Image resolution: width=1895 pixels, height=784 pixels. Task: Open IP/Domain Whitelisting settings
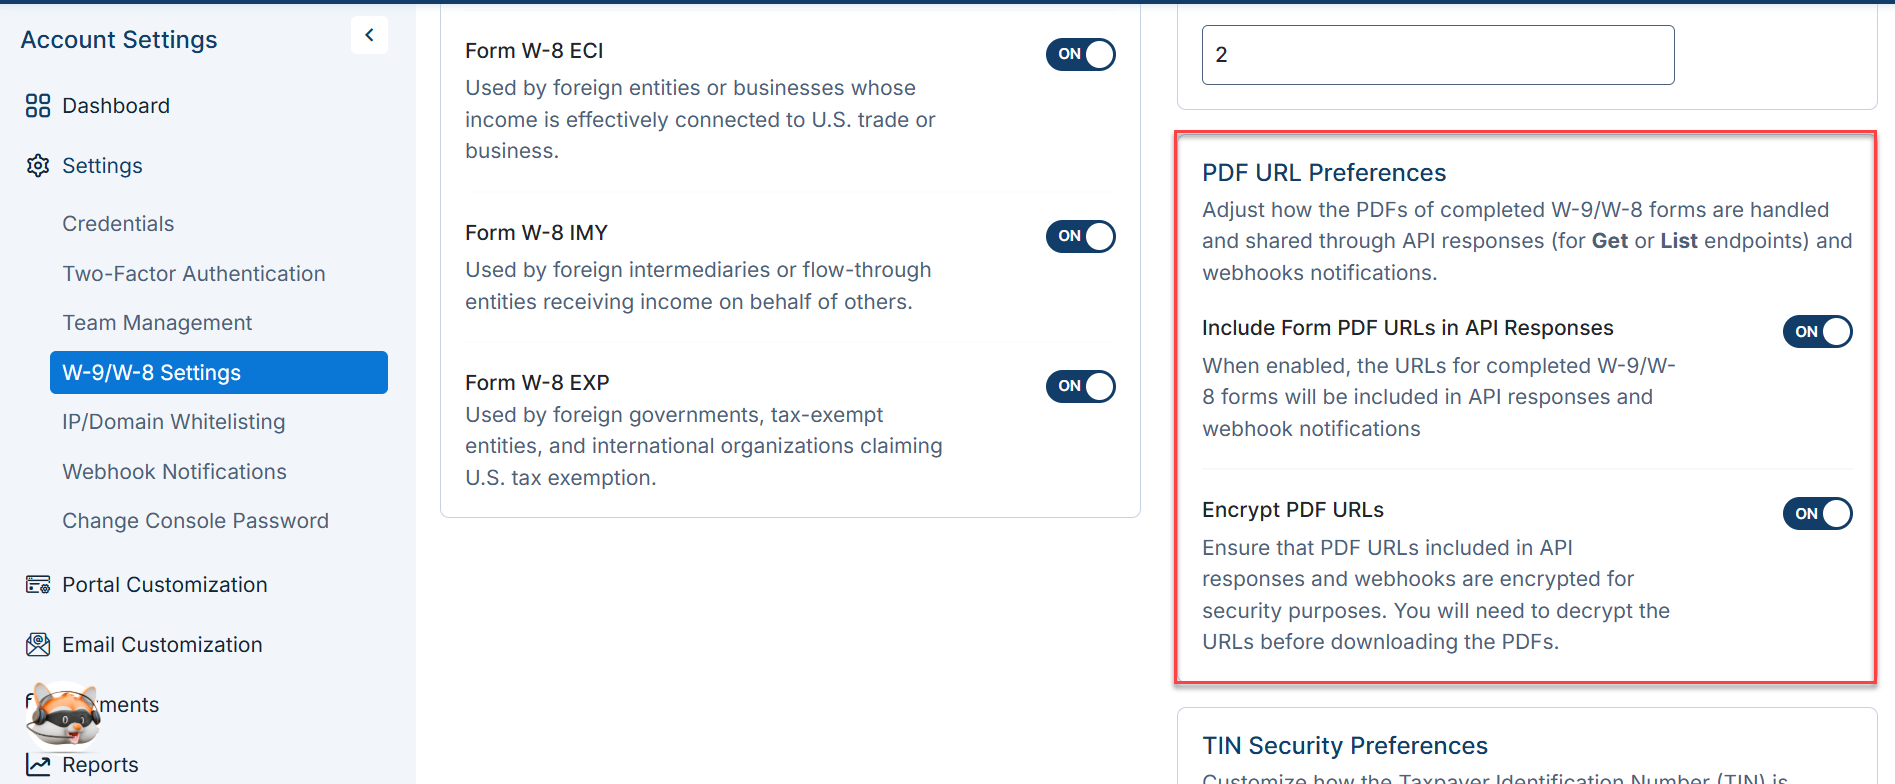(174, 422)
